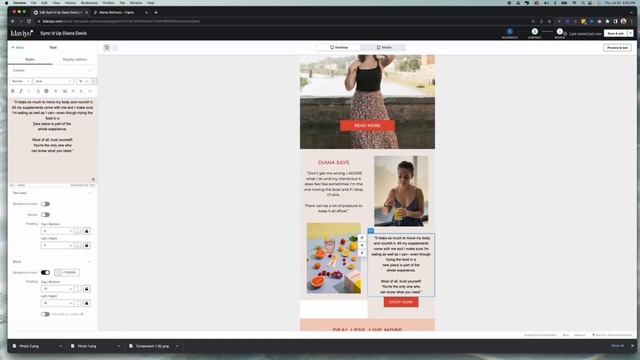The width and height of the screenshot is (640, 360).
Task: Click step three circle in progress header
Action: coord(560,31)
